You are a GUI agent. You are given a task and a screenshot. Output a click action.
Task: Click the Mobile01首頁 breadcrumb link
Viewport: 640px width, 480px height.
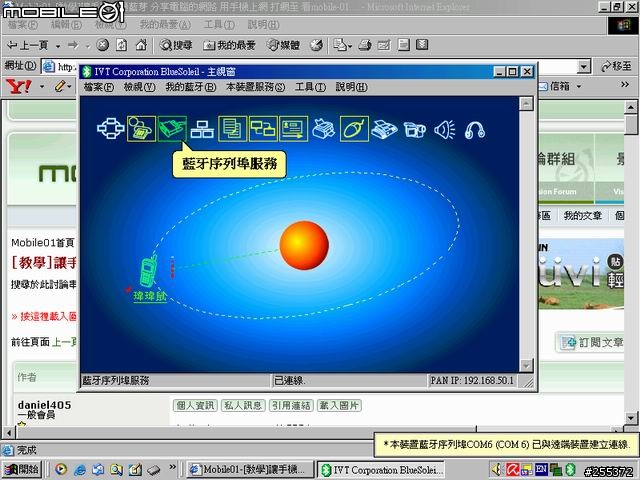point(42,243)
